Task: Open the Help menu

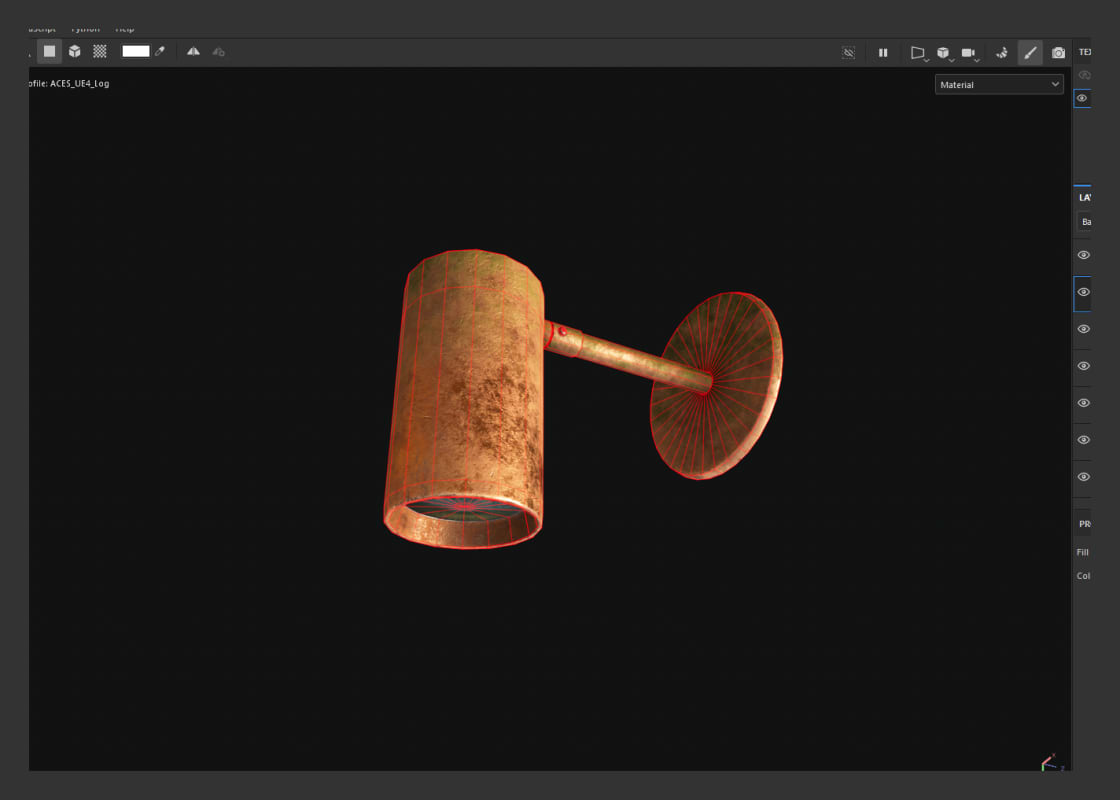Action: 124,28
